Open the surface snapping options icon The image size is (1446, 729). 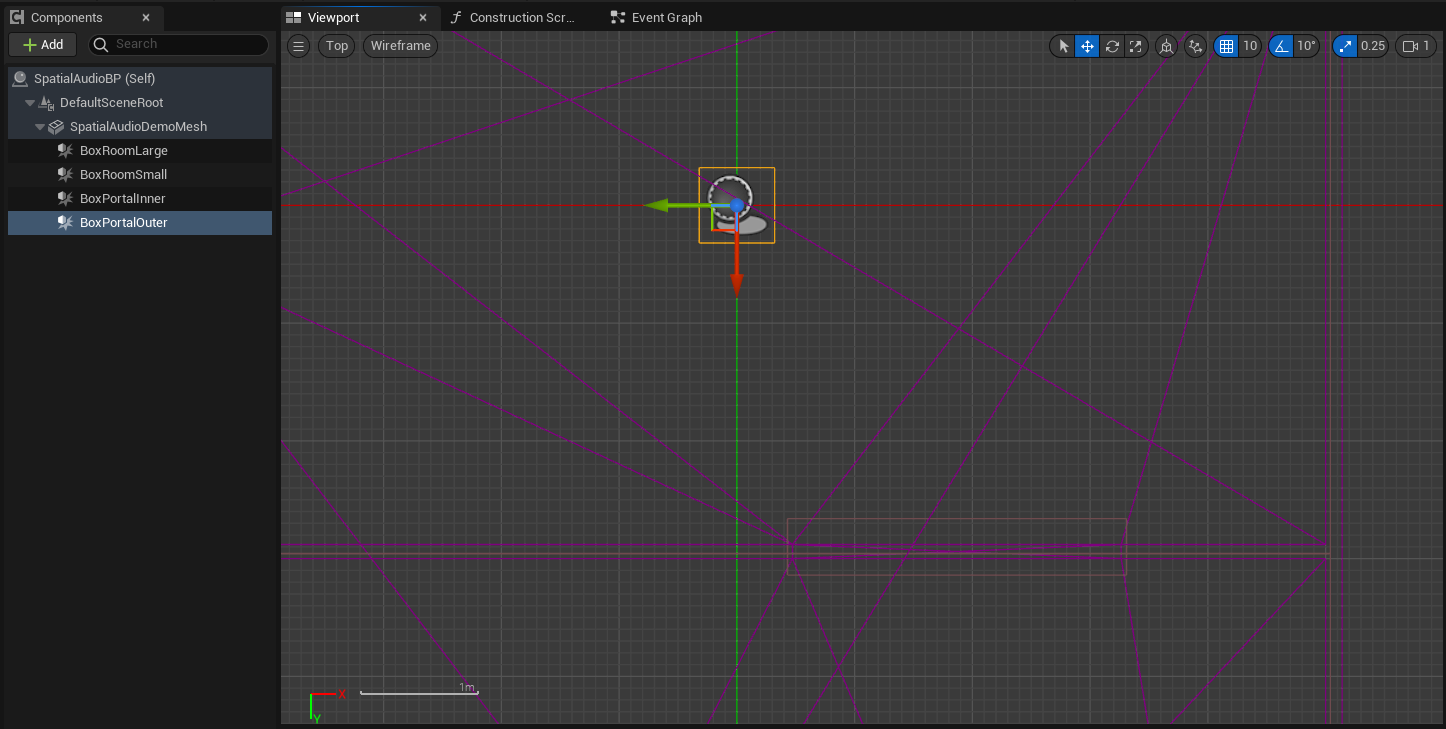pyautogui.click(x=1195, y=46)
